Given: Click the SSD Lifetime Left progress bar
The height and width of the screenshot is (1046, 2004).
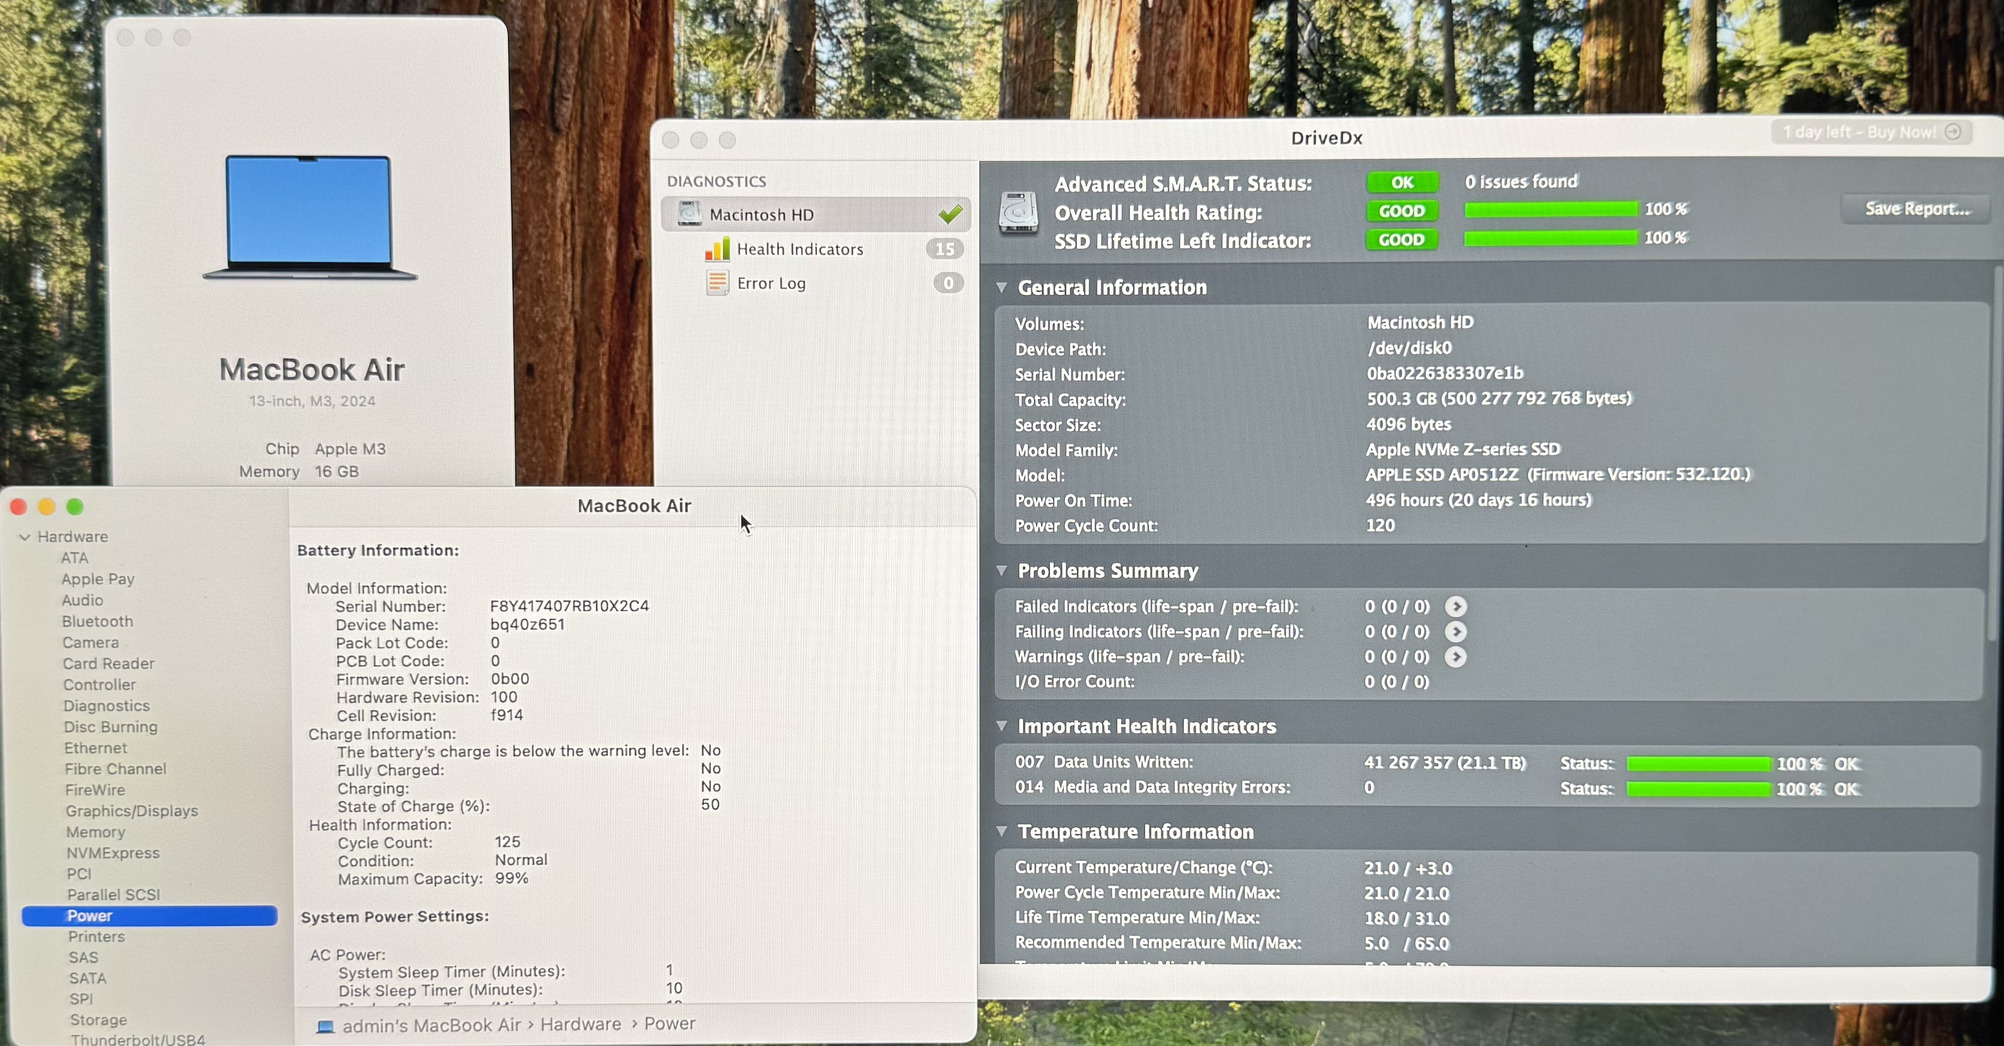Looking at the screenshot, I should (1551, 238).
